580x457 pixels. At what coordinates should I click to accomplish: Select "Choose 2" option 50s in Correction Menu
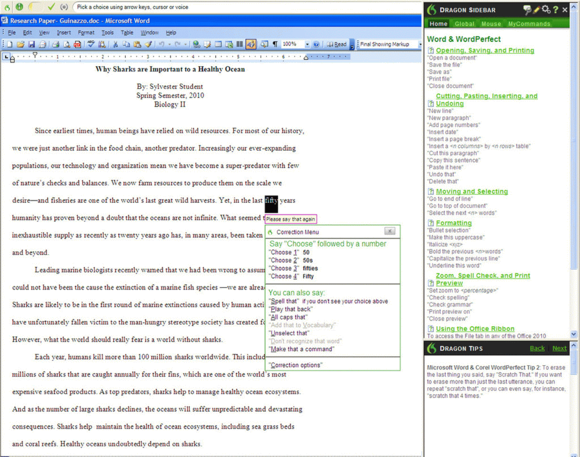point(291,260)
